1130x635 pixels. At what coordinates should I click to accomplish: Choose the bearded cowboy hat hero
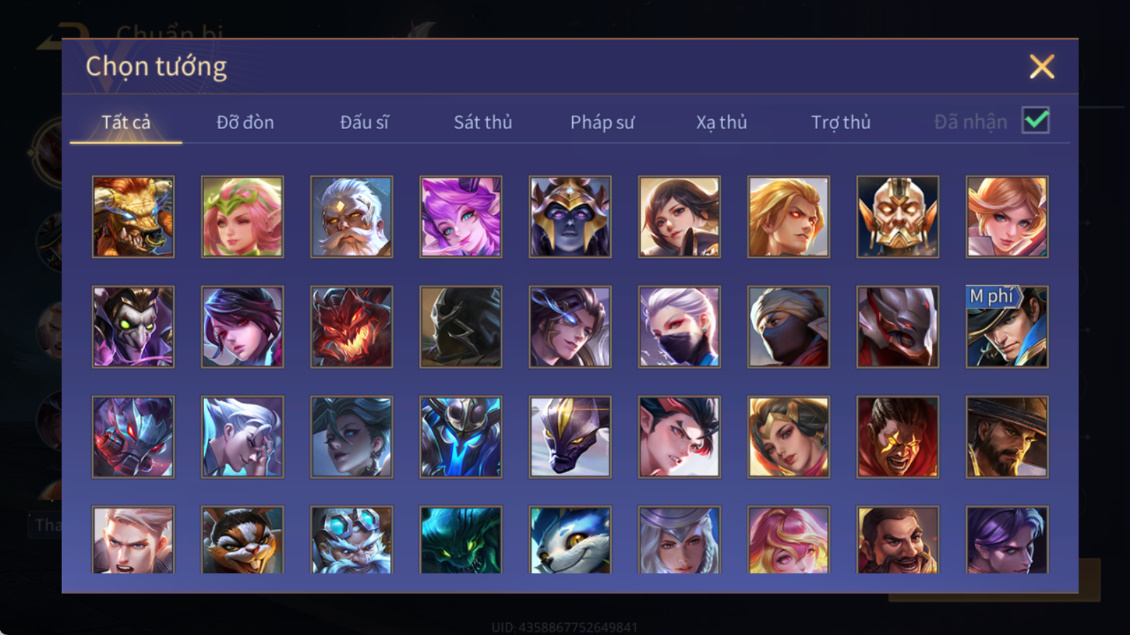click(x=1007, y=437)
